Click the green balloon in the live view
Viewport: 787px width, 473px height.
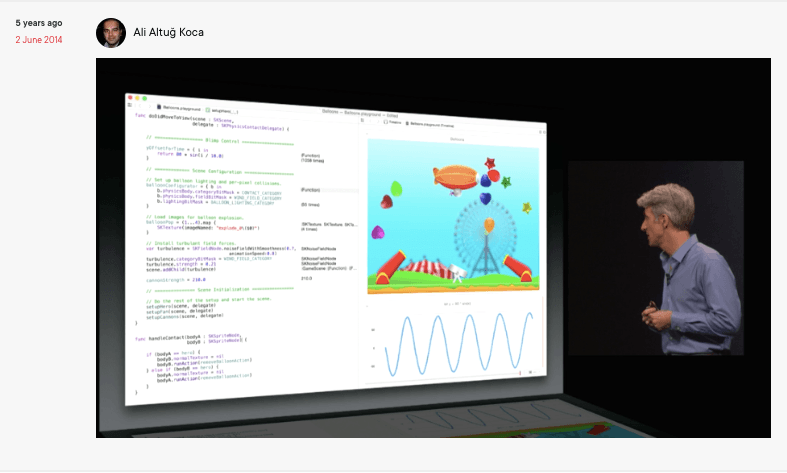tap(395, 187)
